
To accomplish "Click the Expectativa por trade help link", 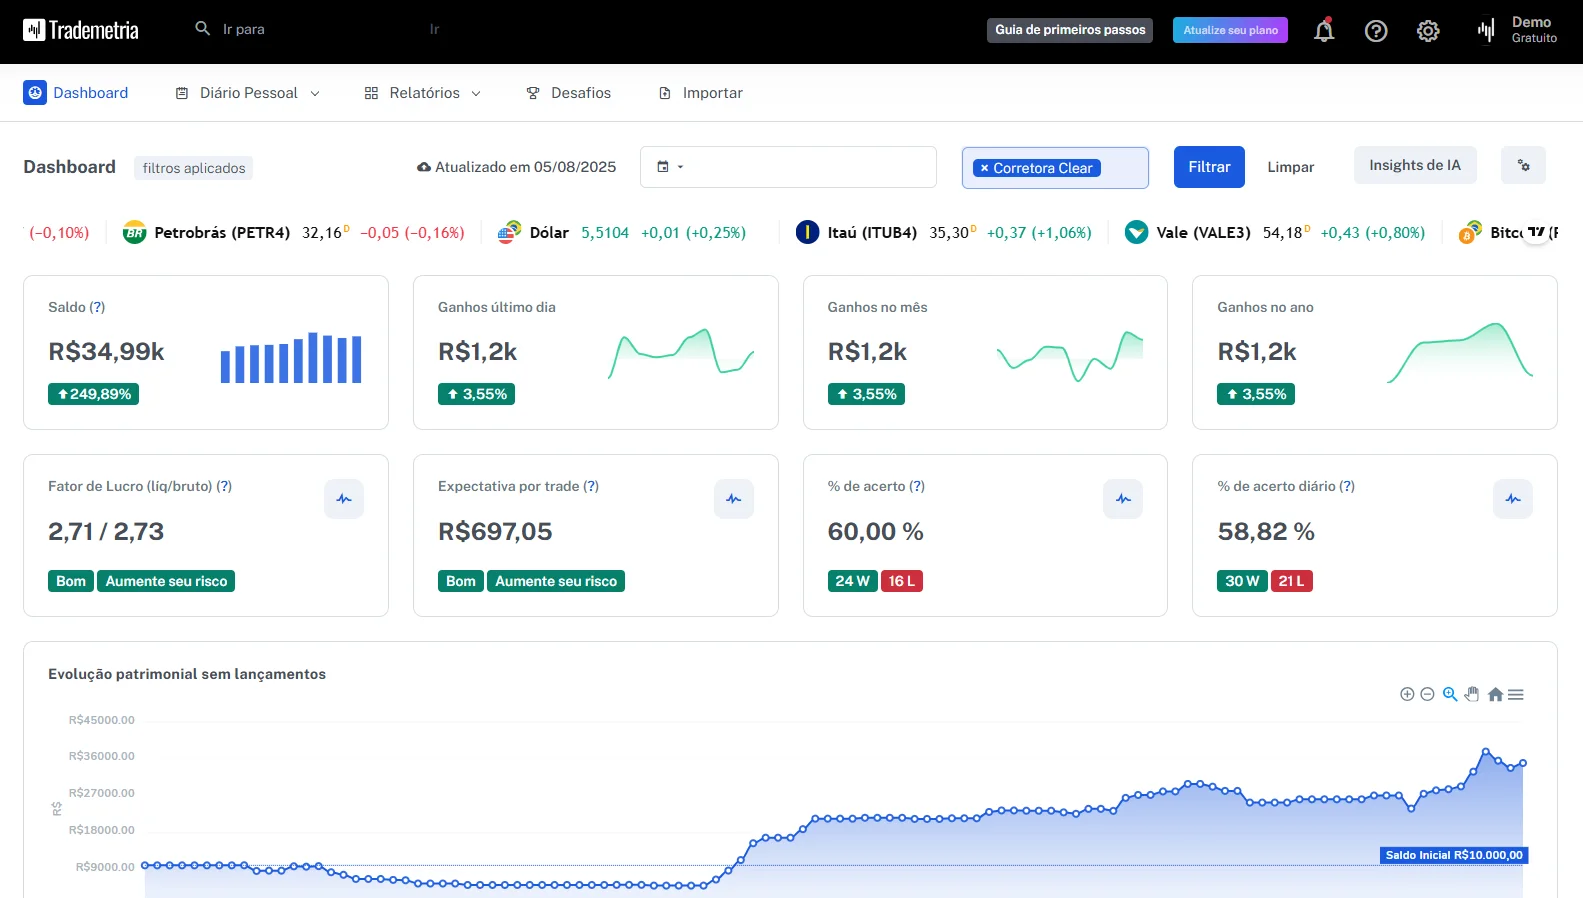I will point(591,486).
